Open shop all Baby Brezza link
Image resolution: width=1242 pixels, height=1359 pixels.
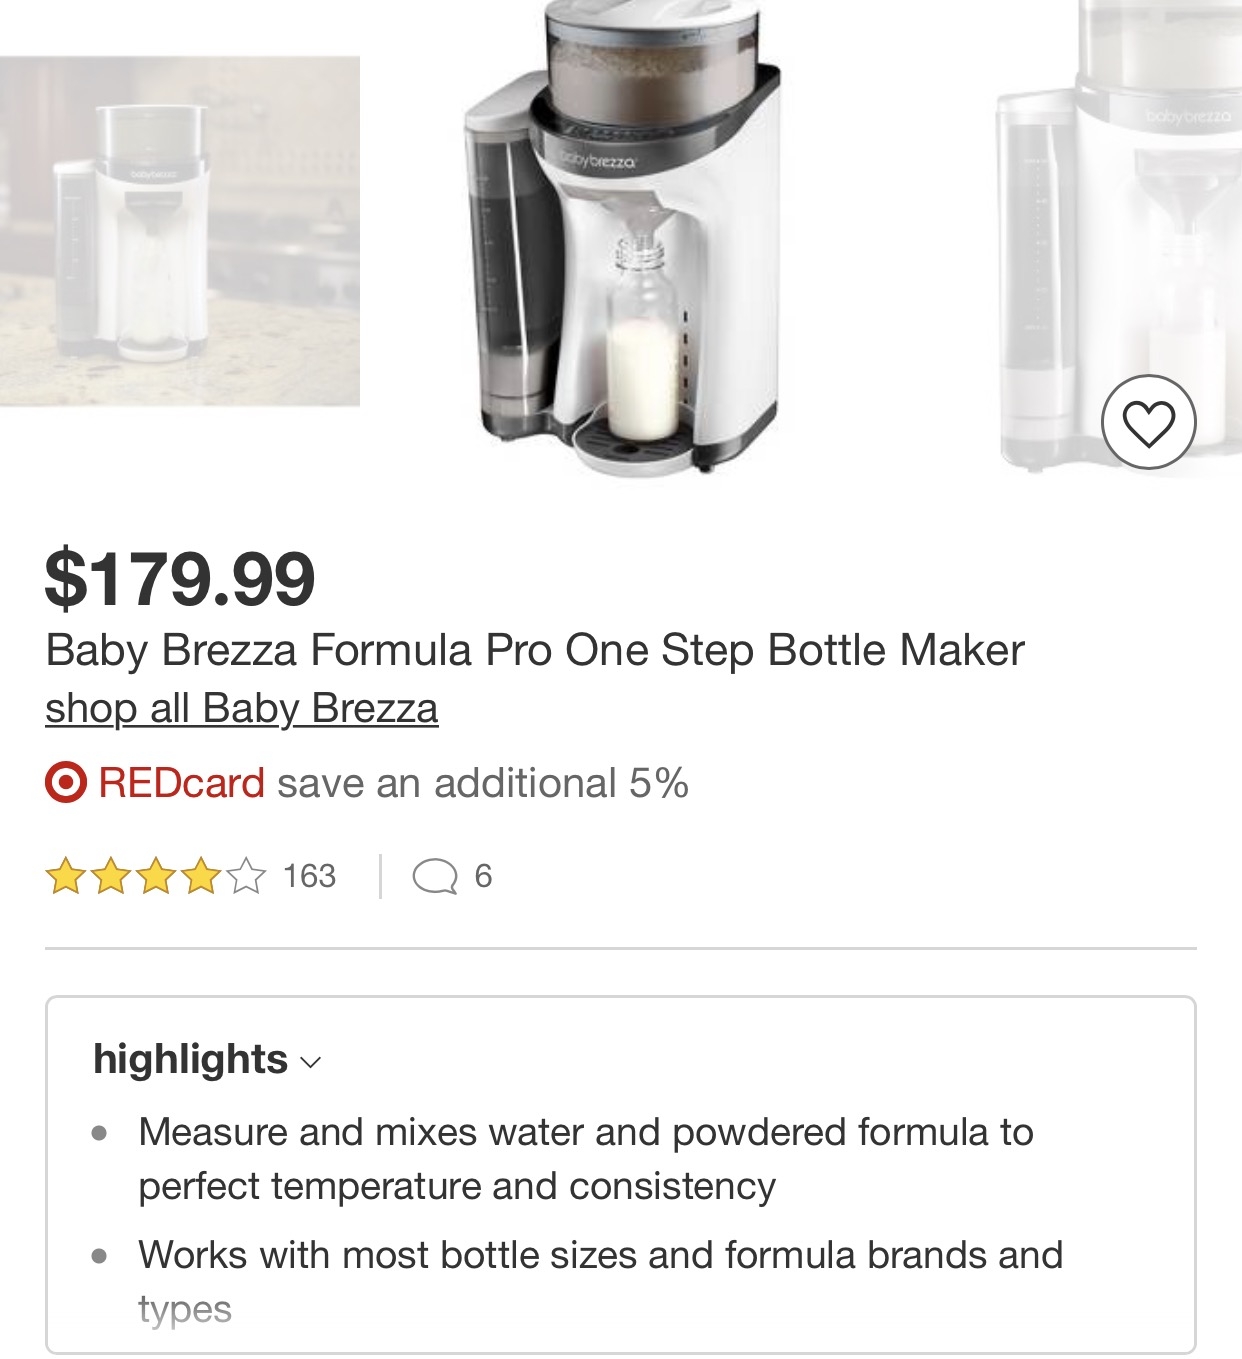241,708
